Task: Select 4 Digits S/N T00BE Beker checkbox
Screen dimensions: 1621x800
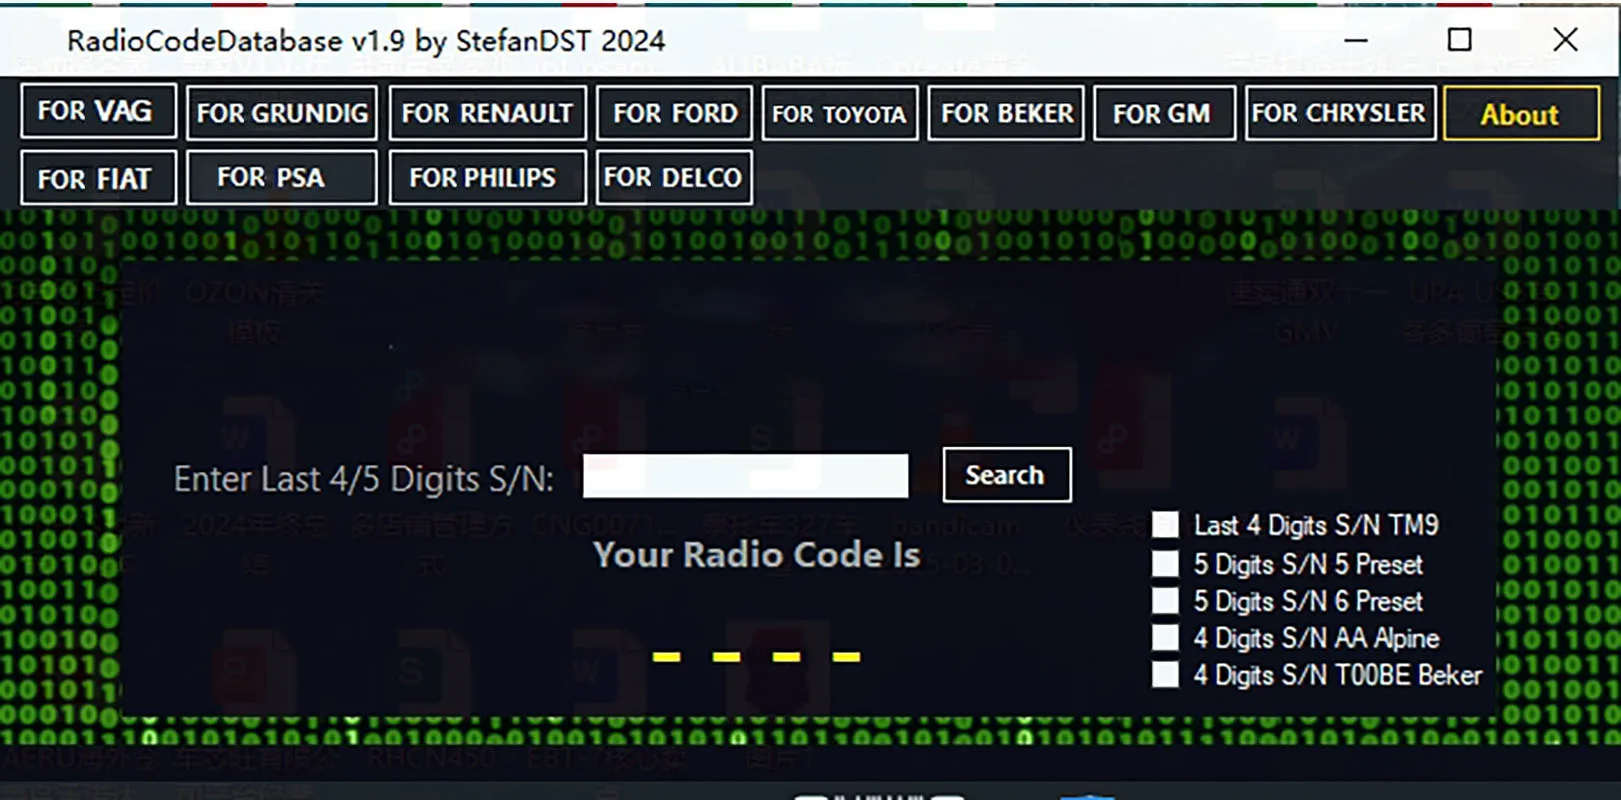Action: pos(1165,675)
